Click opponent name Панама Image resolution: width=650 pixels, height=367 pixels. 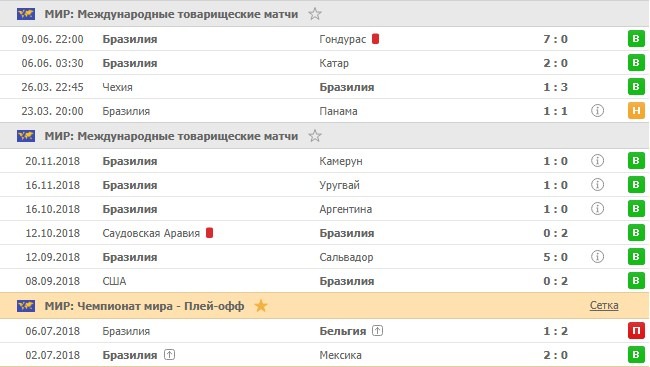point(338,111)
